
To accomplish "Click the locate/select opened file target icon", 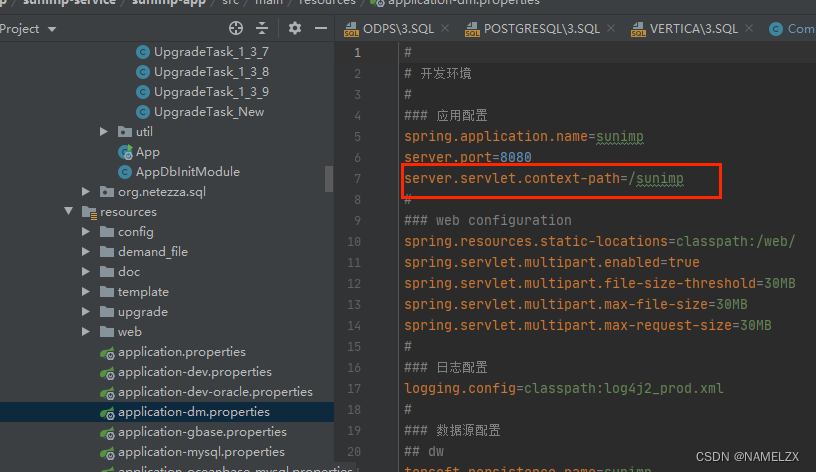I will point(236,29).
